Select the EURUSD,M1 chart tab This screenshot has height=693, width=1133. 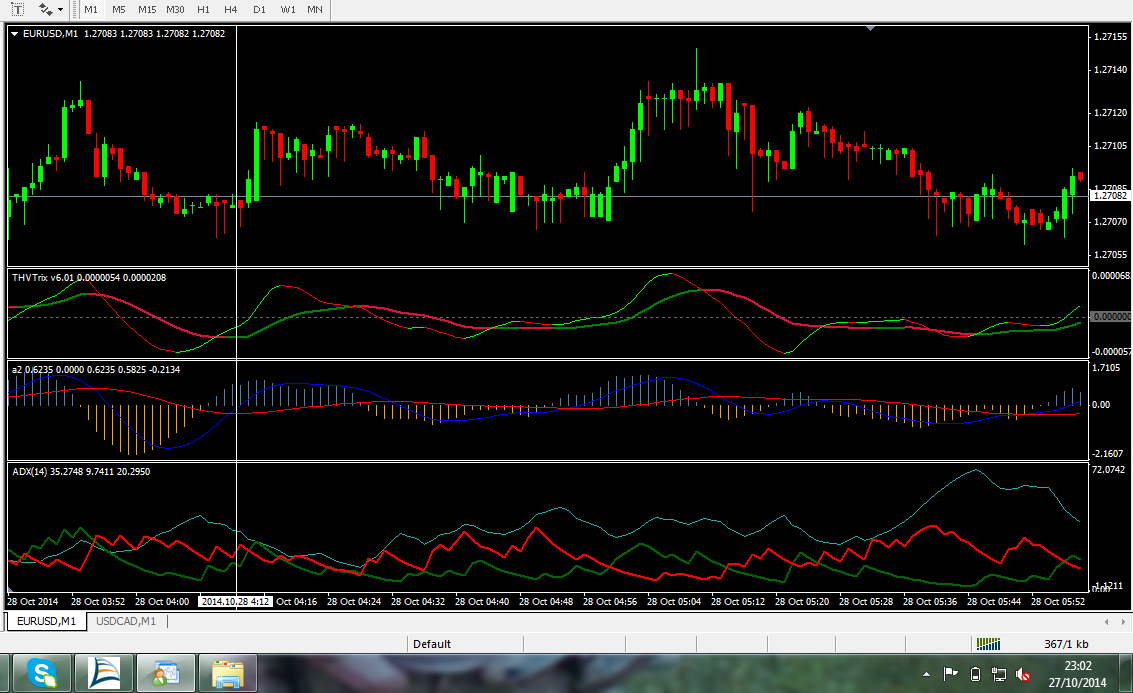pyautogui.click(x=46, y=621)
